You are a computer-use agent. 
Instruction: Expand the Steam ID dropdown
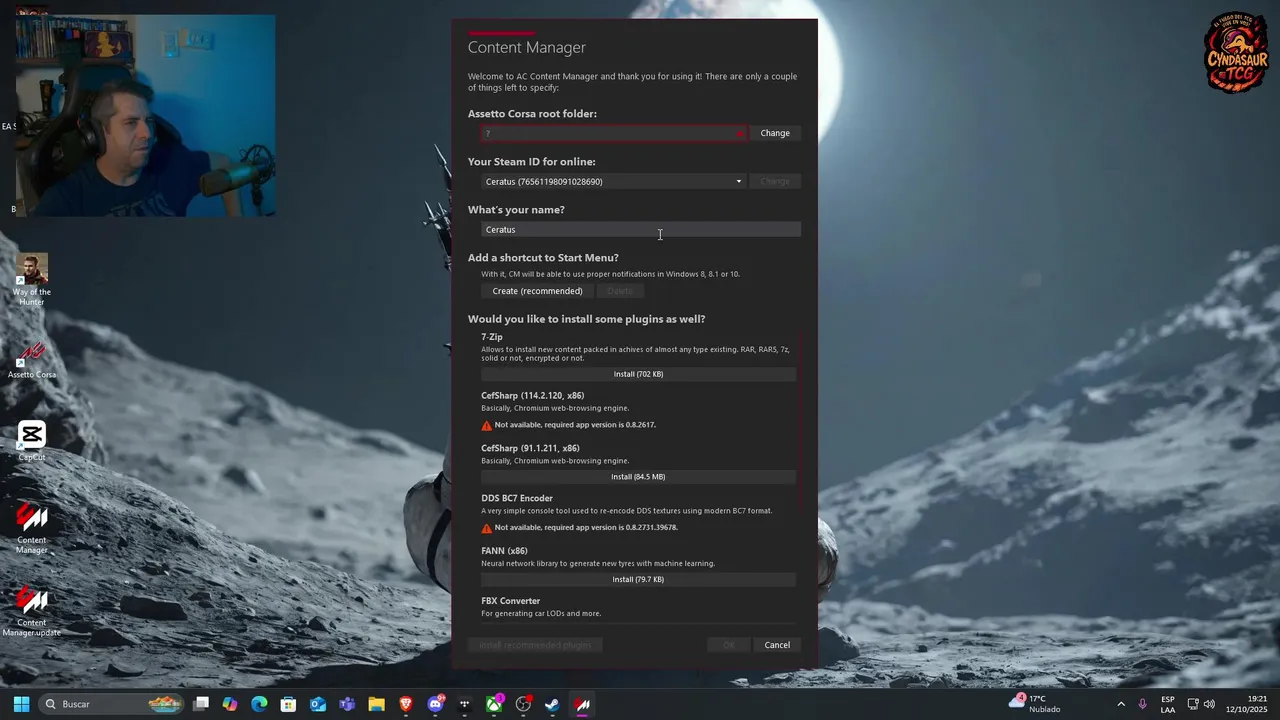[739, 182]
